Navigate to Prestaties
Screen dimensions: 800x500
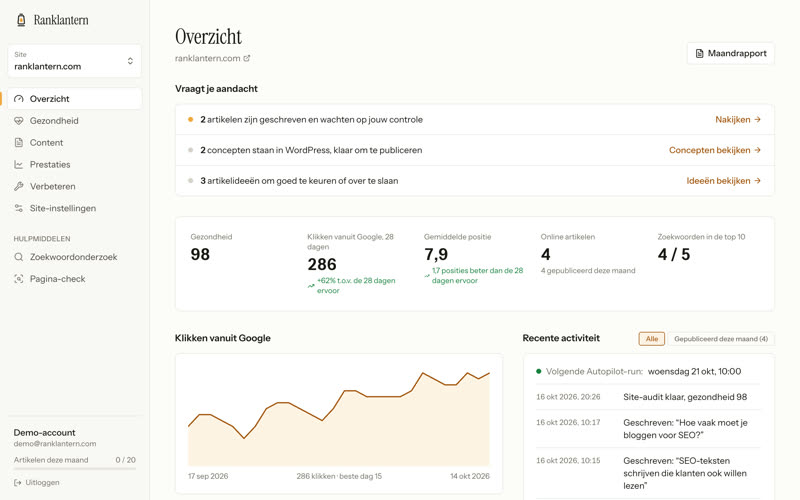point(74,165)
